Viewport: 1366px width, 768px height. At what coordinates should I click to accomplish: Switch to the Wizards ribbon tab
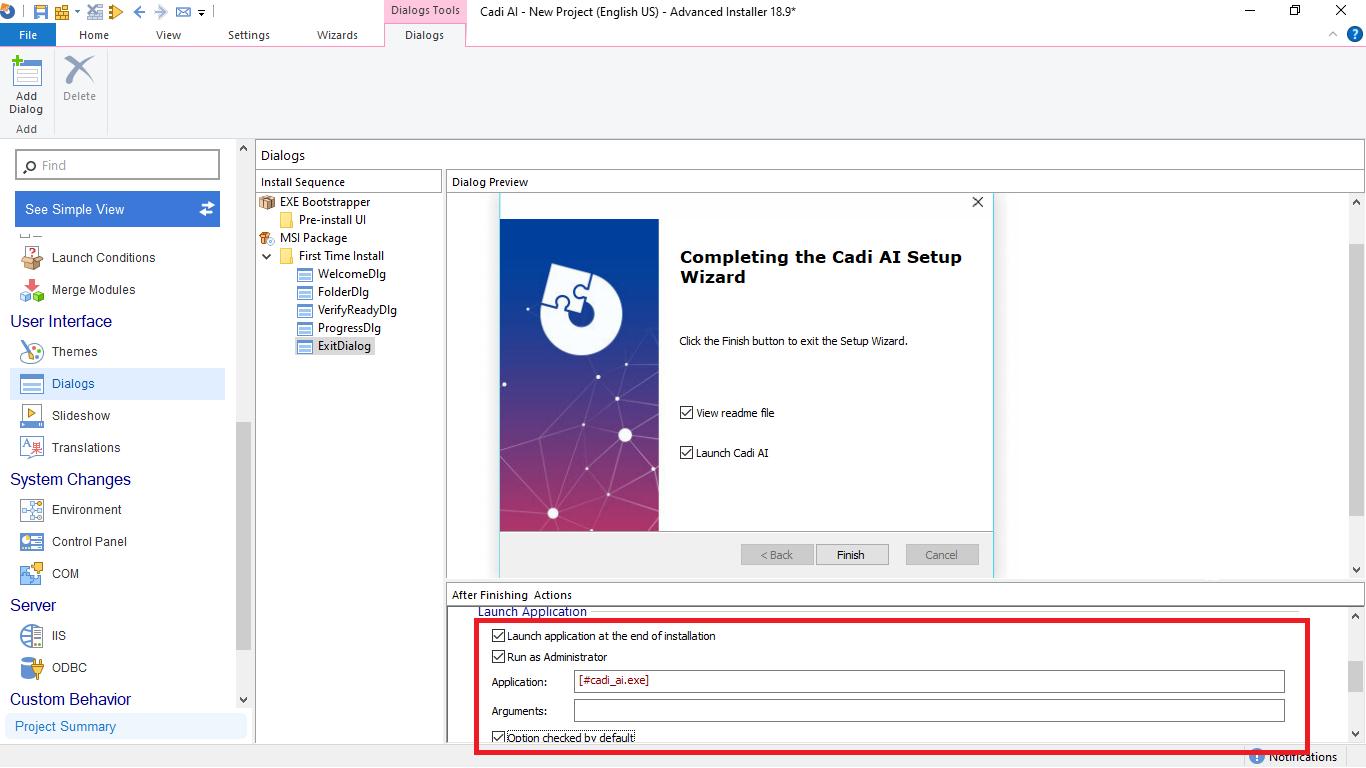(x=337, y=35)
